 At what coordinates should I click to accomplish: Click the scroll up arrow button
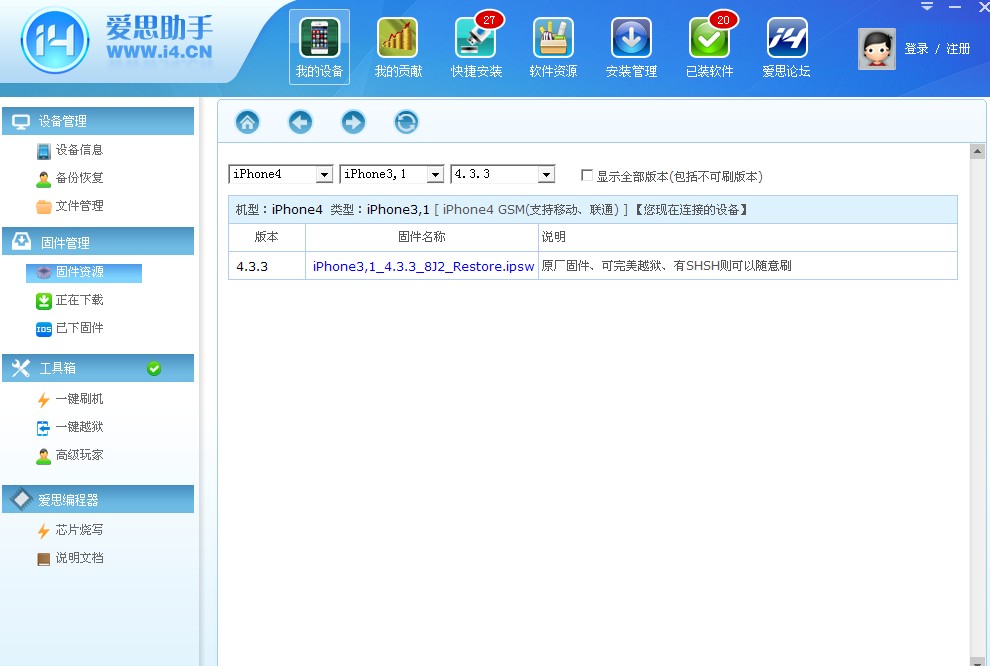(x=977, y=151)
